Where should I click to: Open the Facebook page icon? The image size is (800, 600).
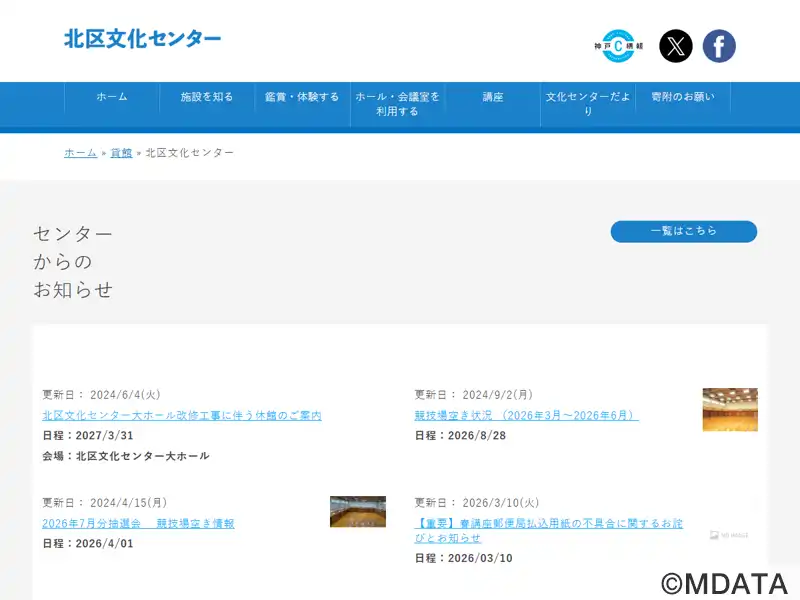[719, 46]
